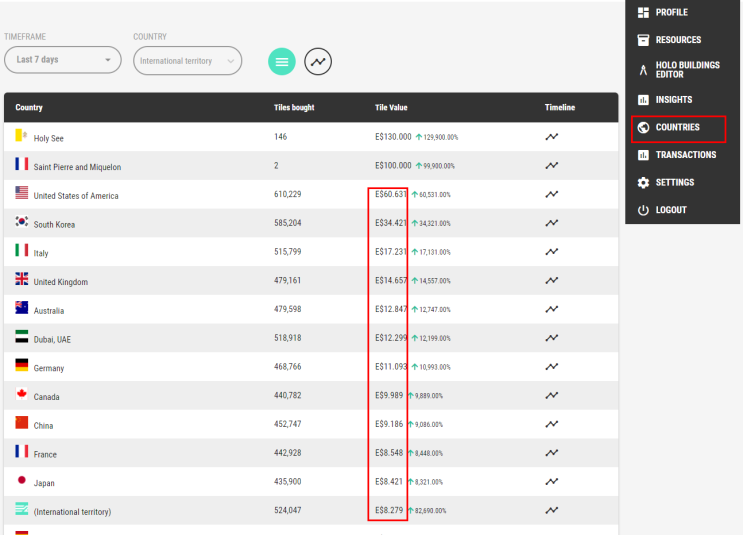Click the Countries globe icon
The width and height of the screenshot is (743, 535).
pyautogui.click(x=643, y=127)
